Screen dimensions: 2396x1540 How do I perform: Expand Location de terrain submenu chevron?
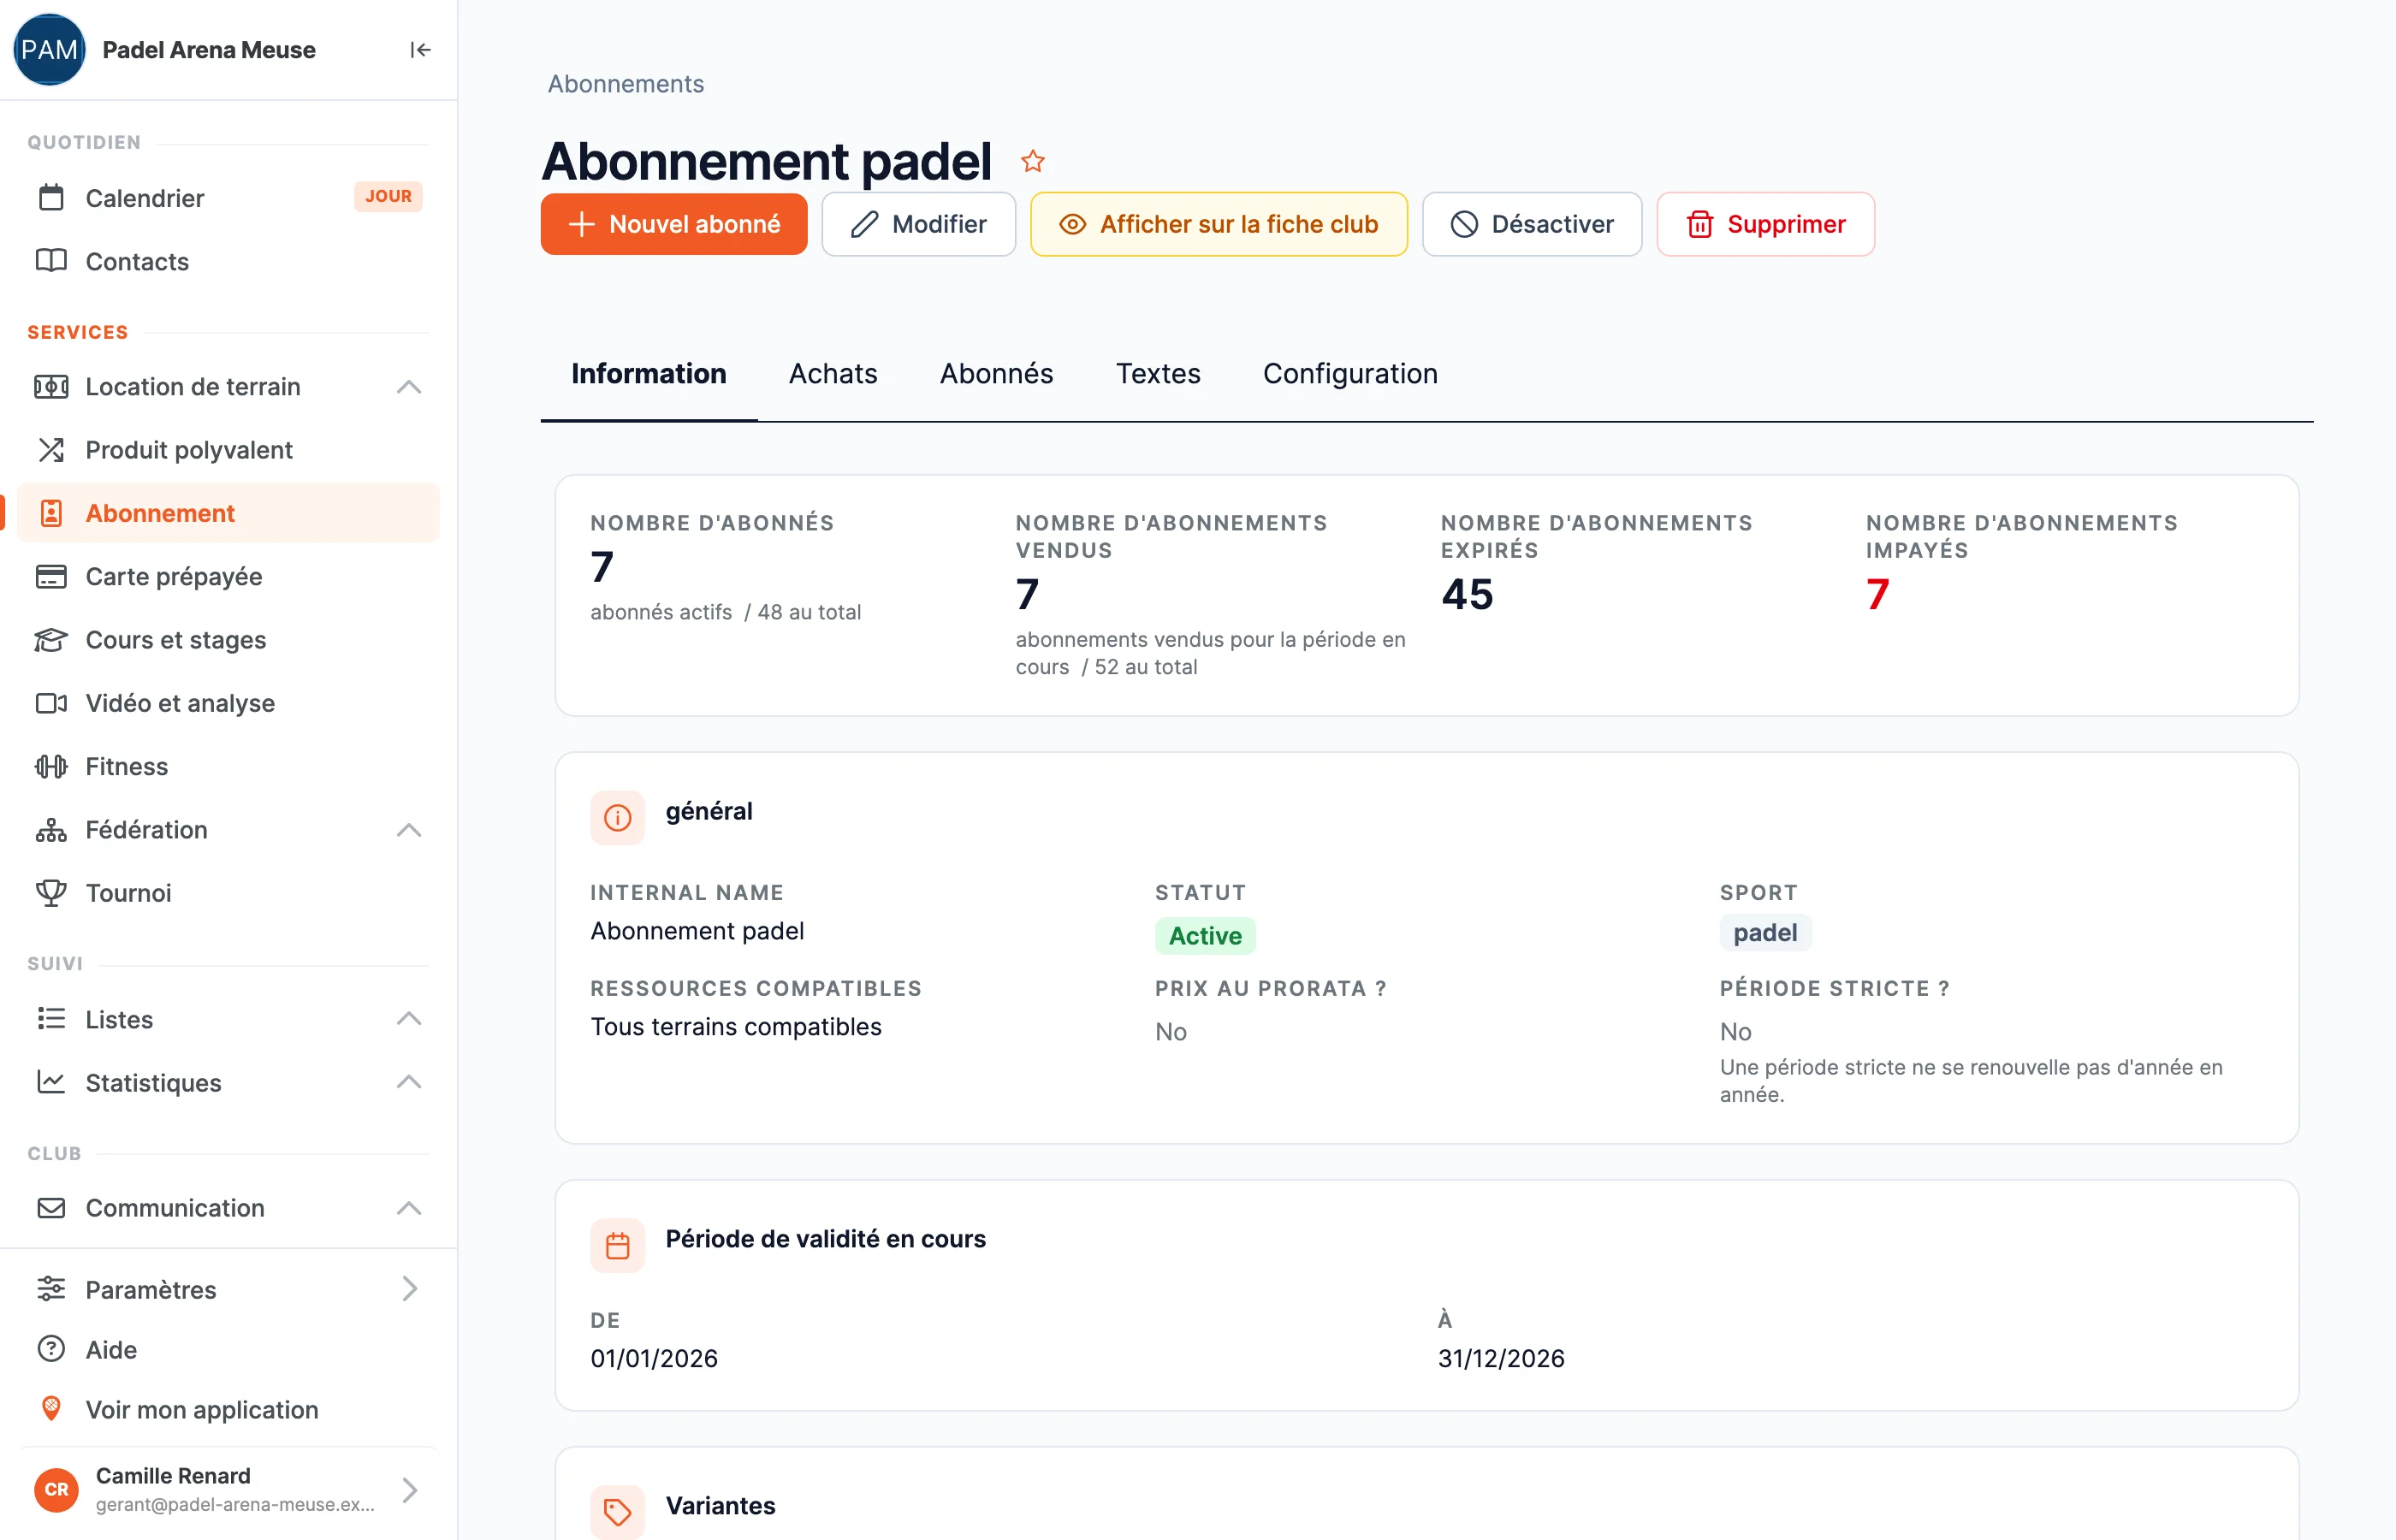[x=409, y=387]
